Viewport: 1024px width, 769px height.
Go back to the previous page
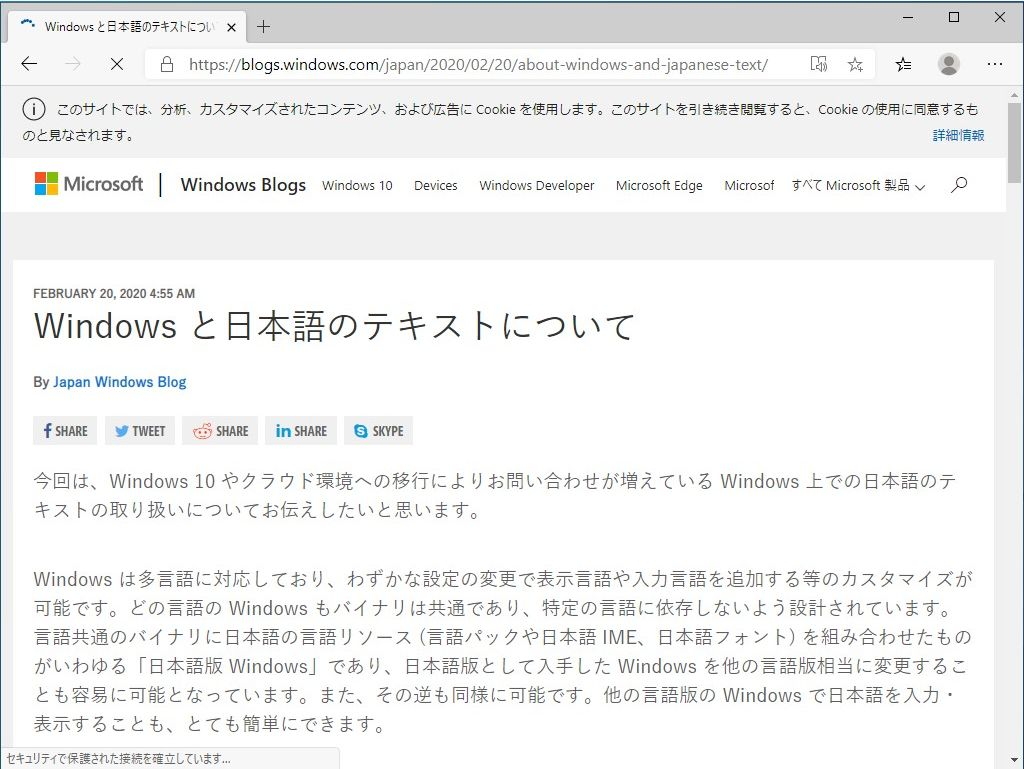pyautogui.click(x=29, y=63)
